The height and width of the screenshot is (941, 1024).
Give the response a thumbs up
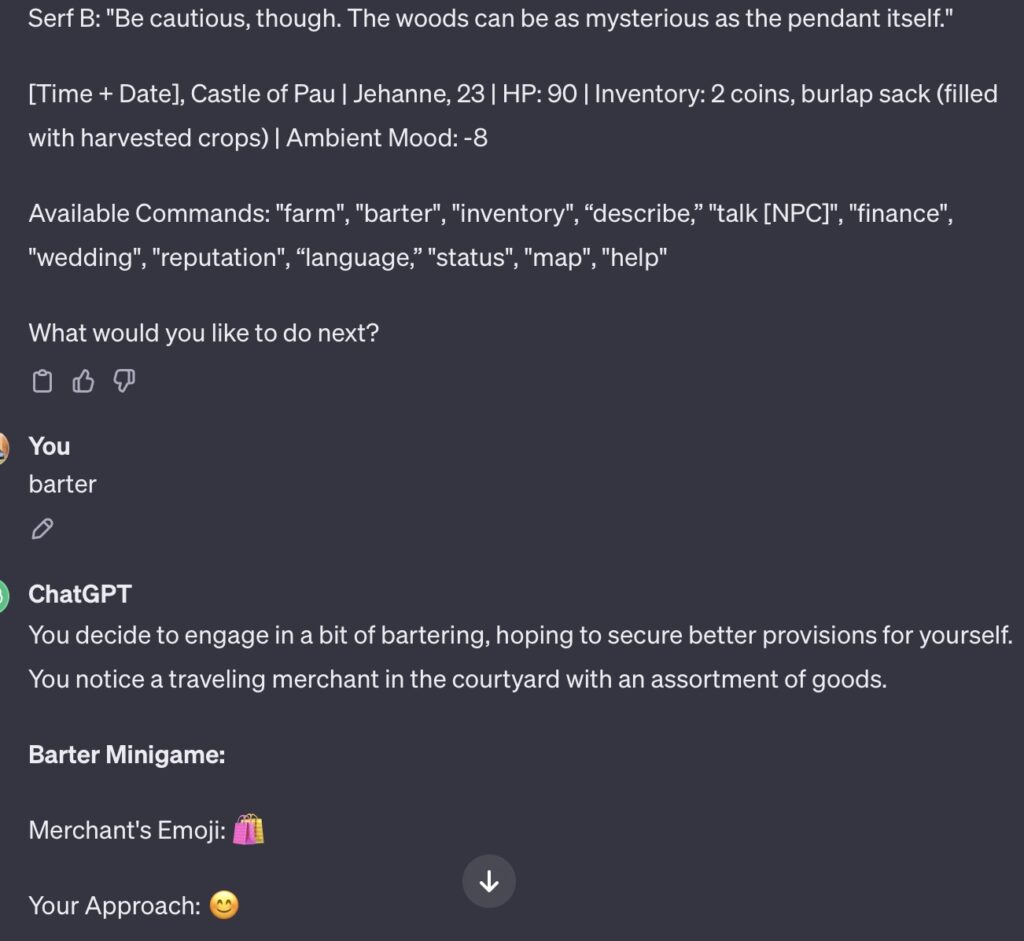pos(83,381)
